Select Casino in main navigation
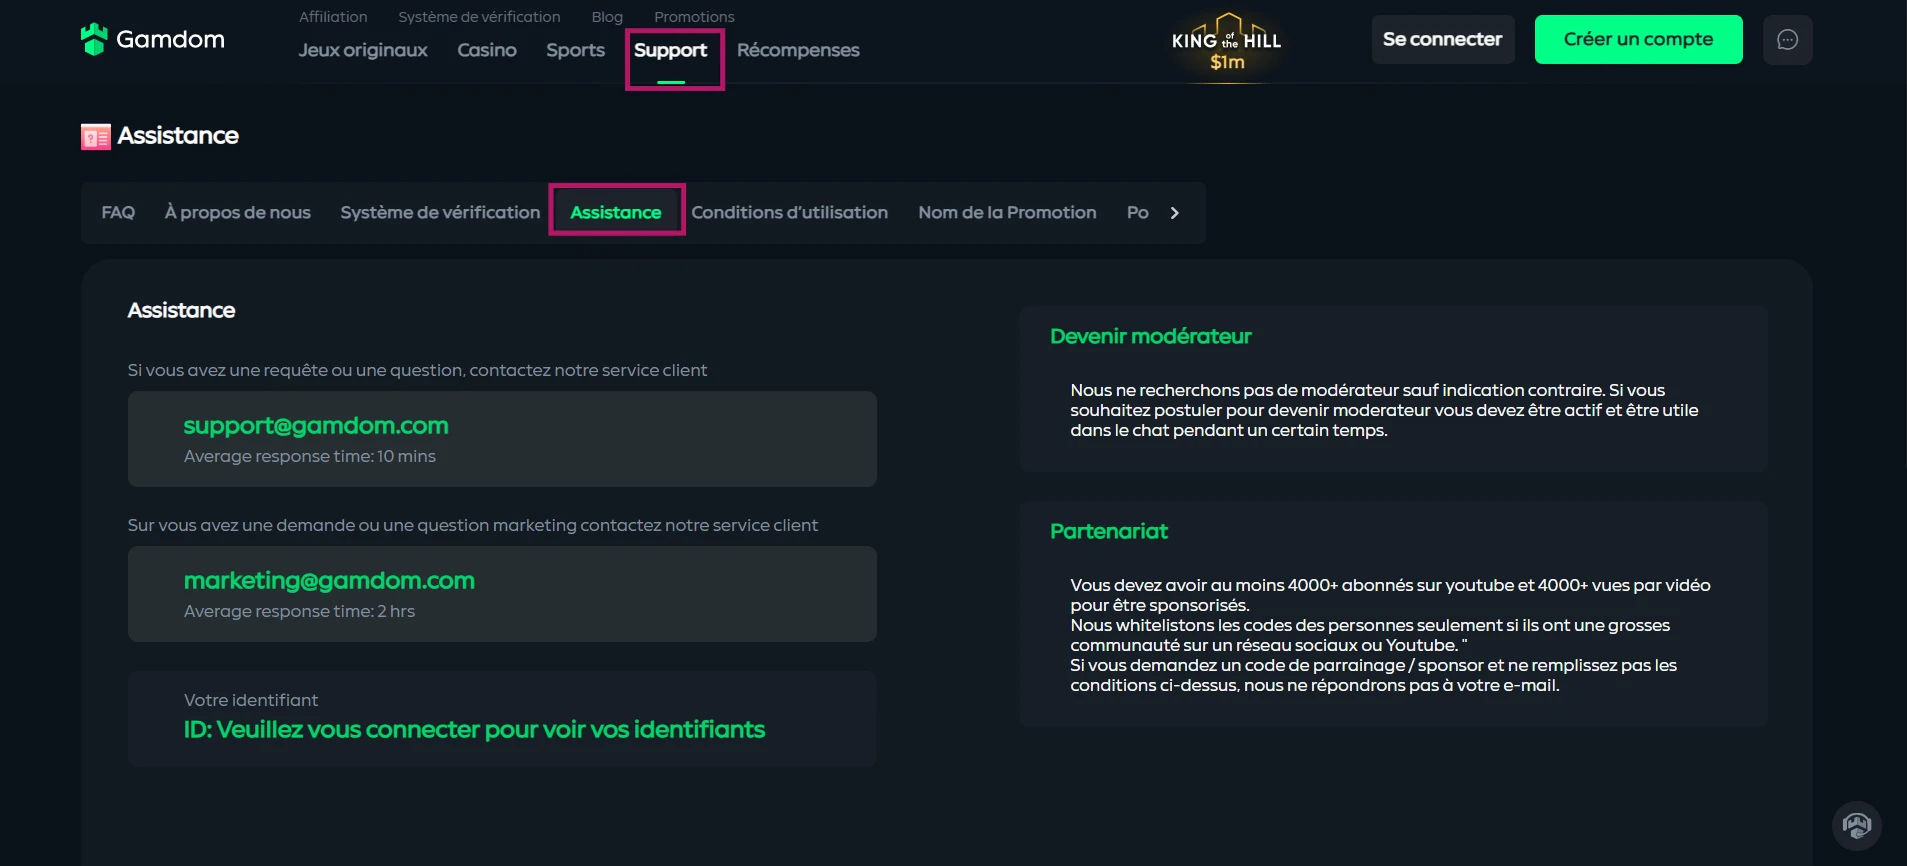Screen dimensions: 1907x866 click(487, 50)
